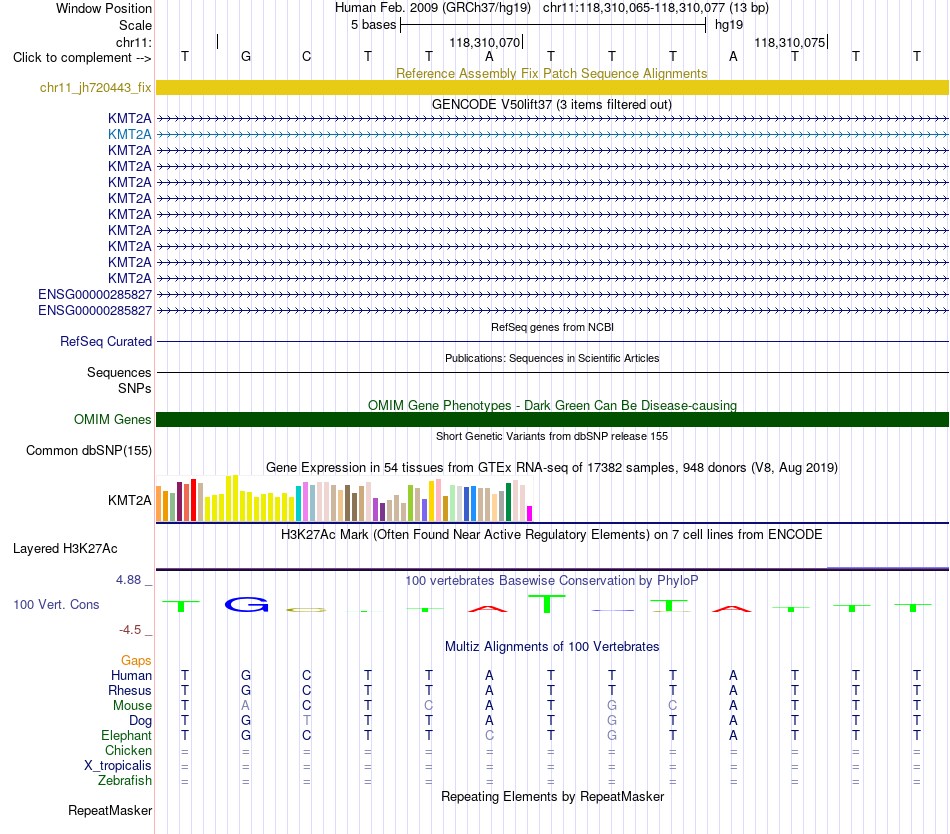Click the KMT2A label beside GTEx chart
The image size is (950, 834).
[130, 500]
